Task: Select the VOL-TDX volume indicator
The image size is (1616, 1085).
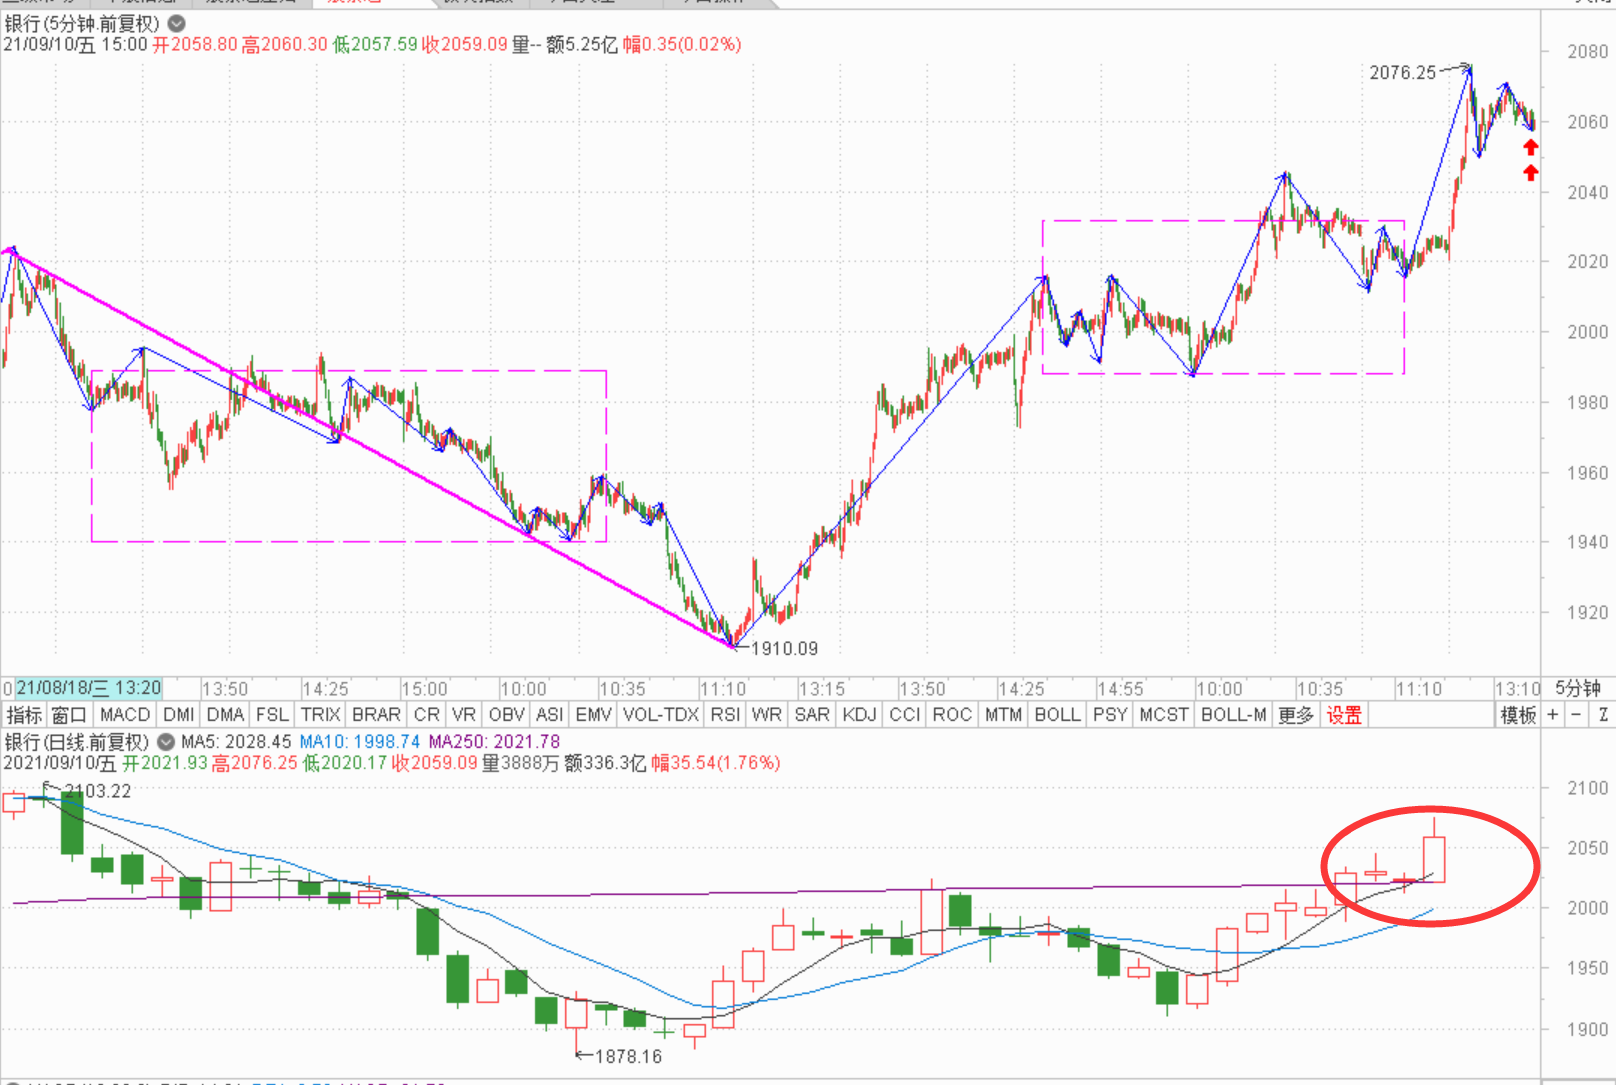Action: tap(661, 715)
